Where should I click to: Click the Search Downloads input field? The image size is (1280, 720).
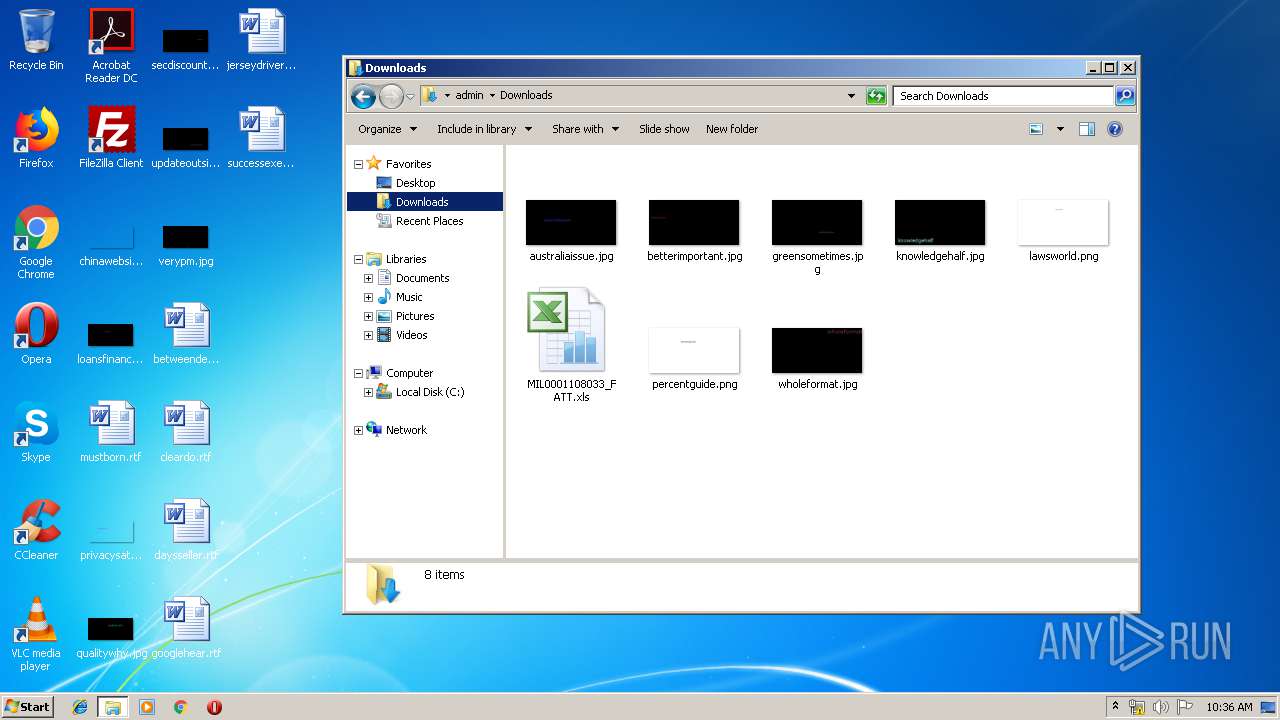pos(1002,96)
